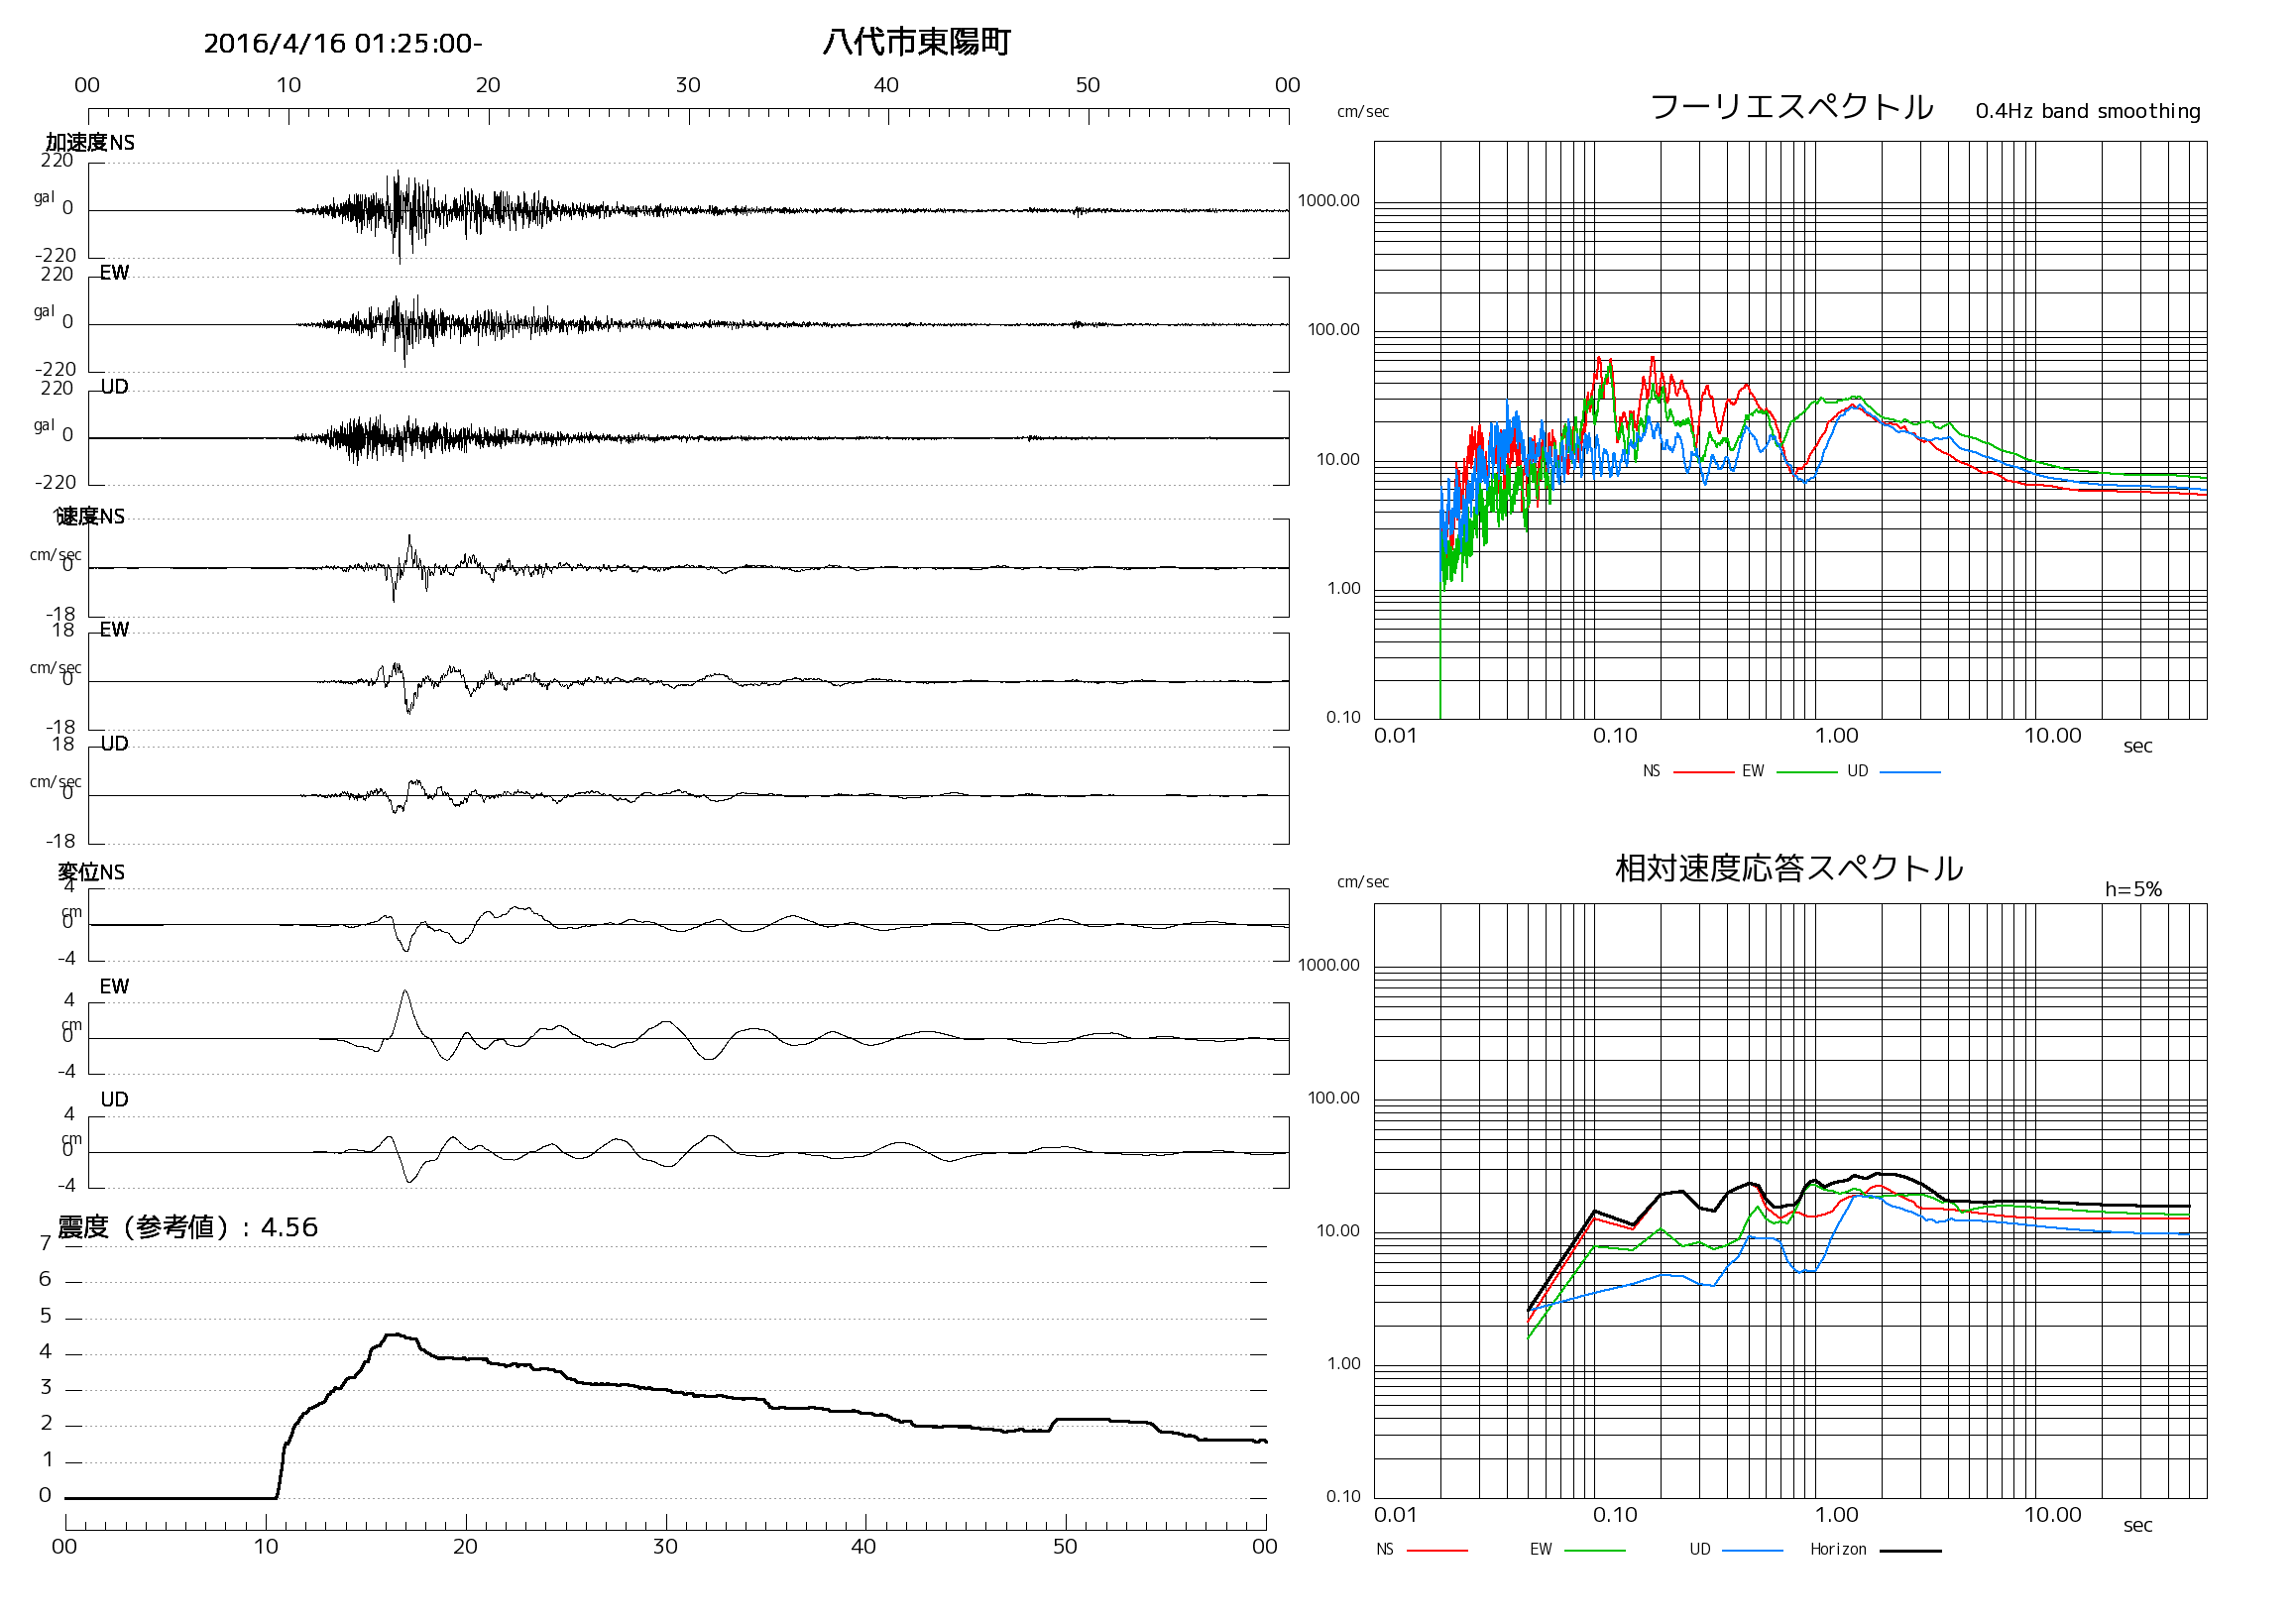Screen dimensions: 2296x1623
Task: Select the UD label of the velocity trace
Action: 114,743
